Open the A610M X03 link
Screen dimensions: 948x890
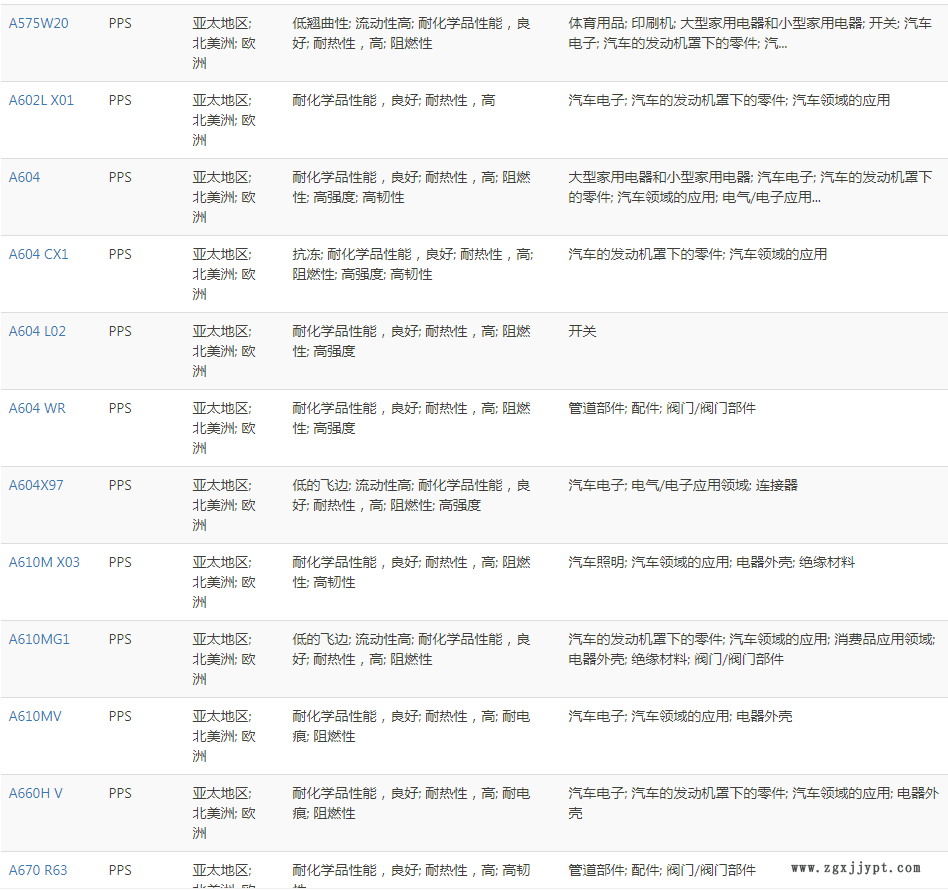(x=44, y=562)
